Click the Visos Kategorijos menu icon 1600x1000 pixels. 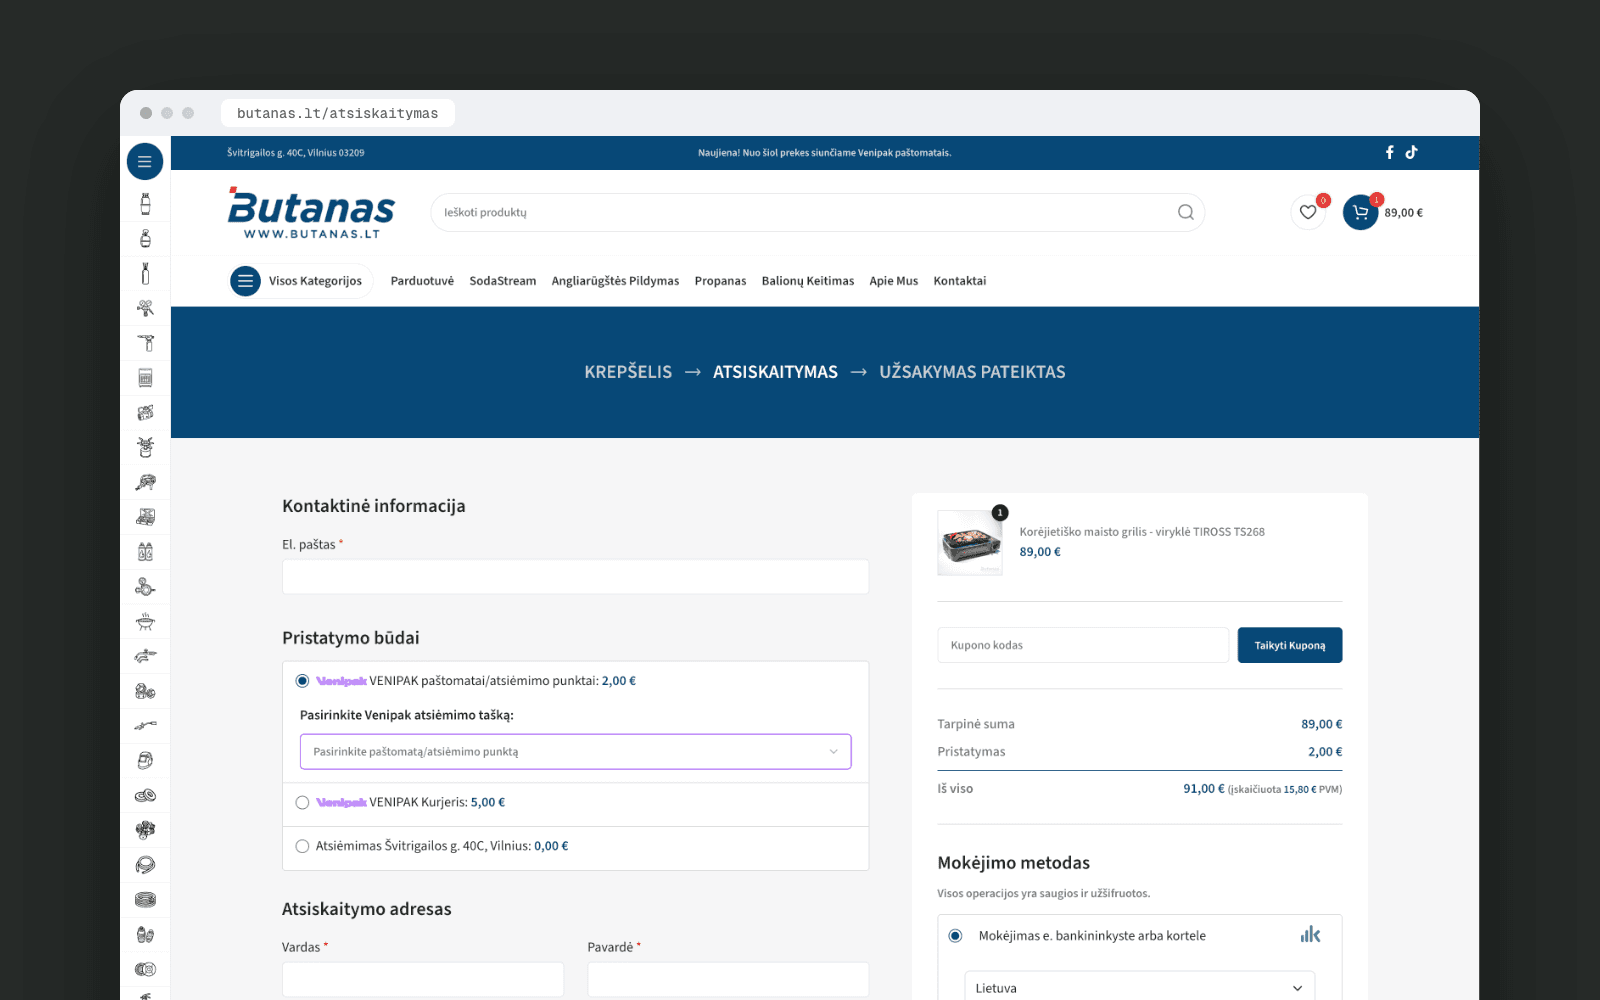pos(245,281)
